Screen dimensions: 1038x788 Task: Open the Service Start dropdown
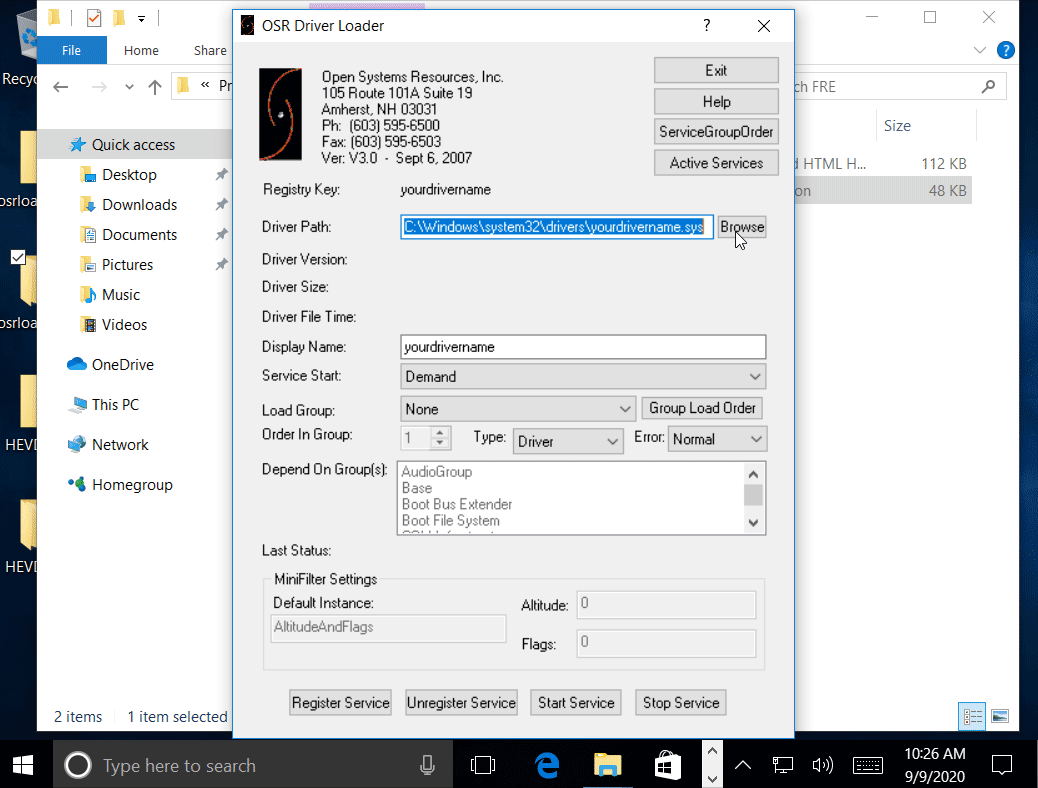(583, 377)
